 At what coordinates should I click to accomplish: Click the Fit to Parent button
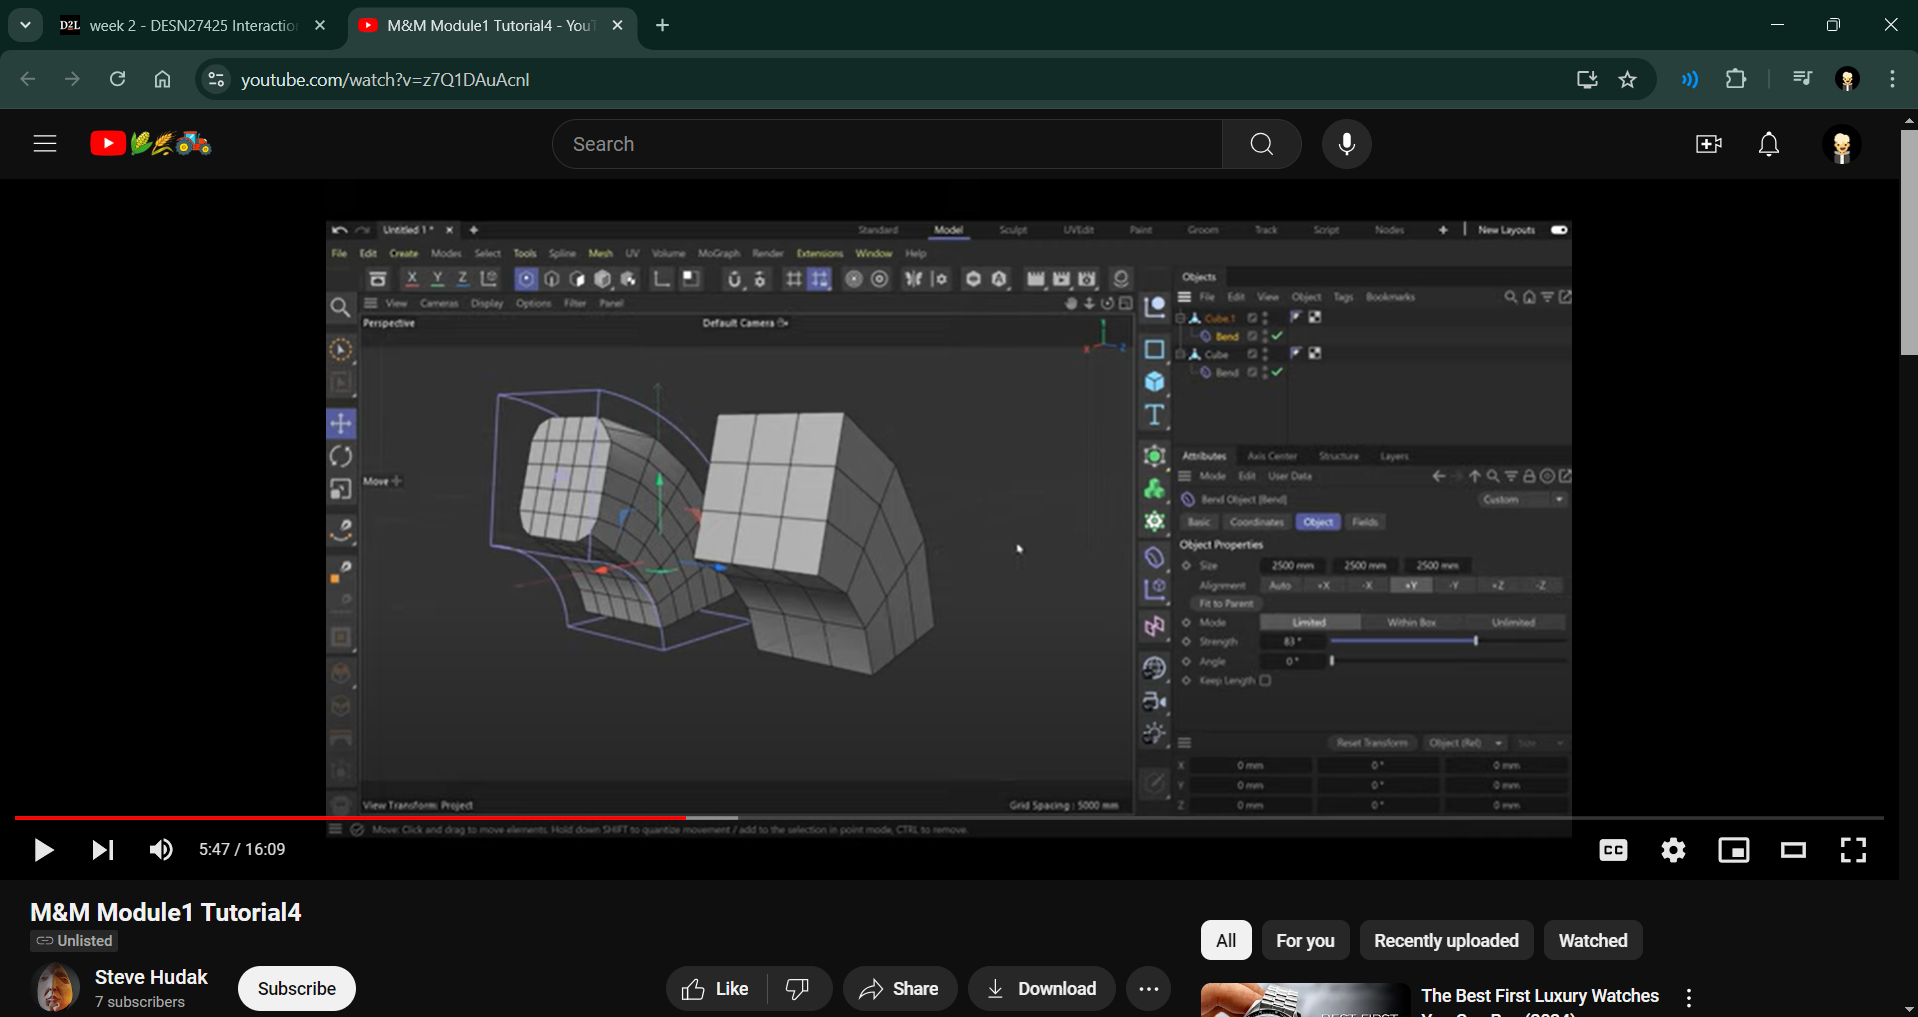[1226, 603]
